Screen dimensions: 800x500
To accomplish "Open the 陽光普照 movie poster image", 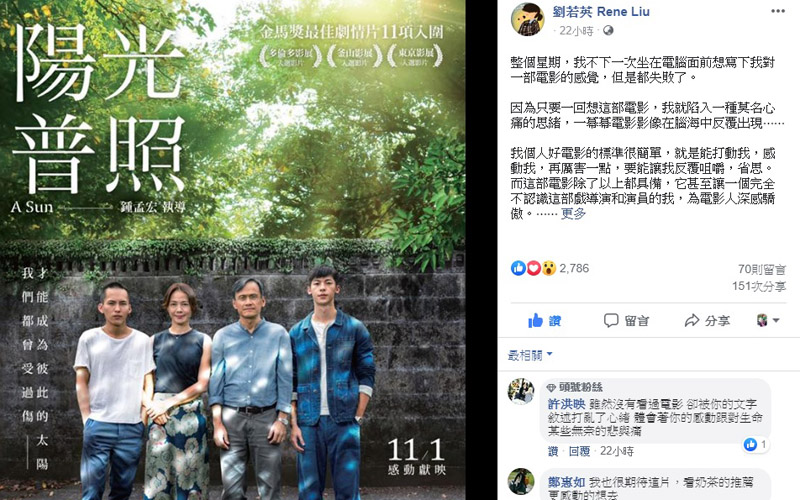I will (x=233, y=250).
